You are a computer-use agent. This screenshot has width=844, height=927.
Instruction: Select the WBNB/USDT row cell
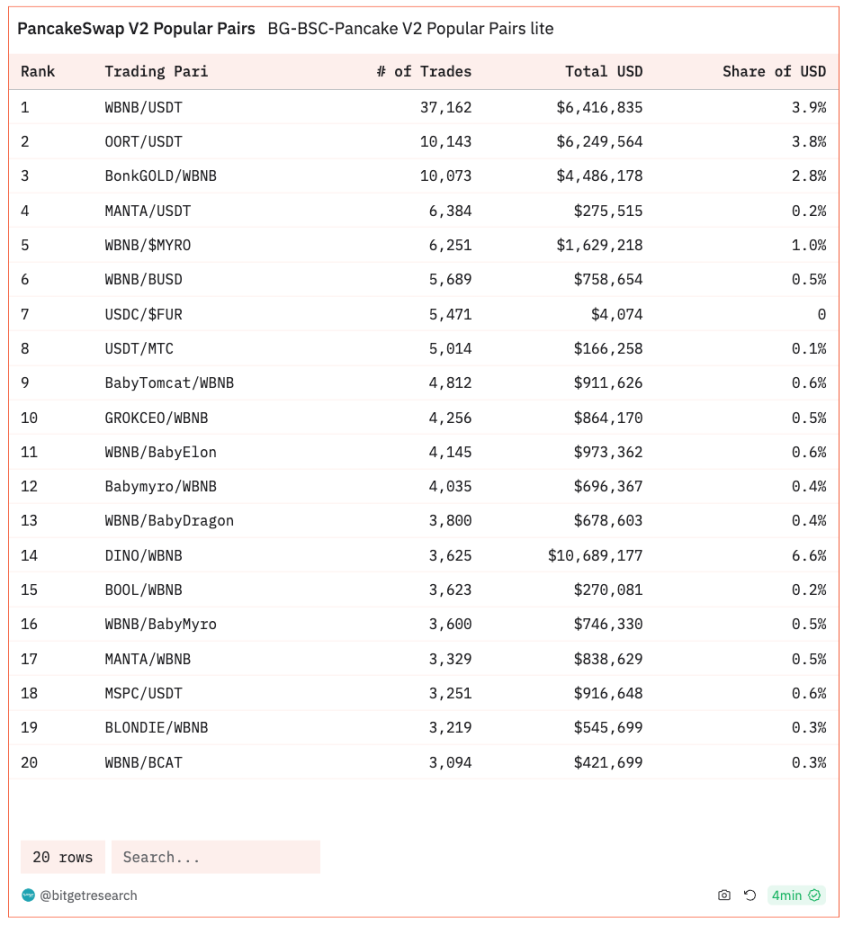coord(144,107)
